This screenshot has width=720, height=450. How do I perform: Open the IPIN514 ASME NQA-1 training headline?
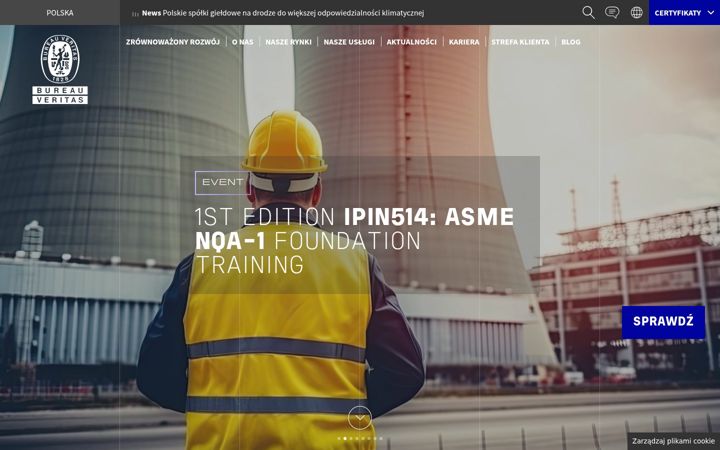tap(354, 241)
